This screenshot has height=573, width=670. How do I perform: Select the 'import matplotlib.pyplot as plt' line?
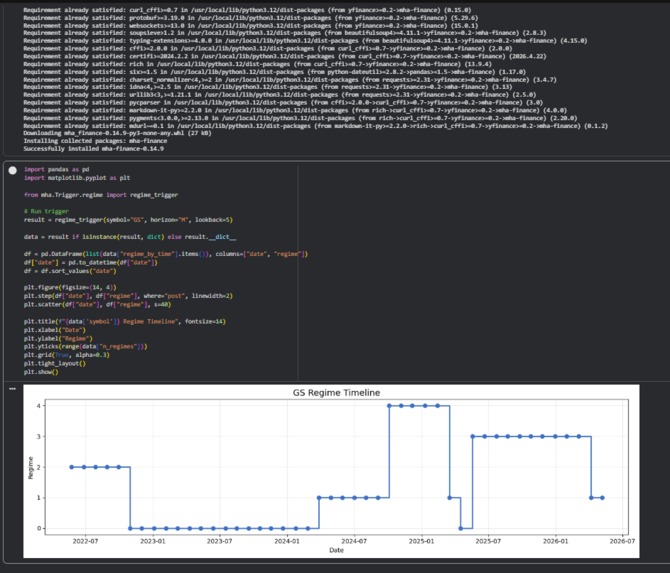[x=77, y=178]
